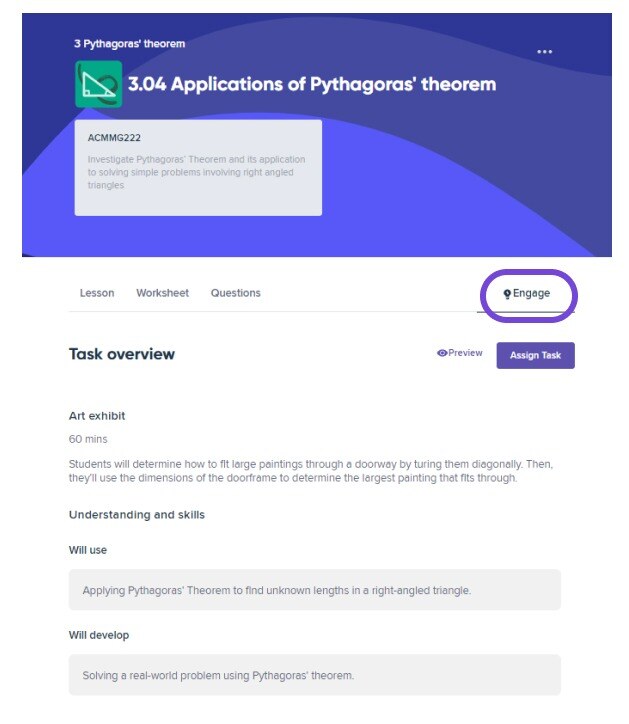Click the eye icon next to Preview
The width and height of the screenshot is (629, 724).
(442, 353)
